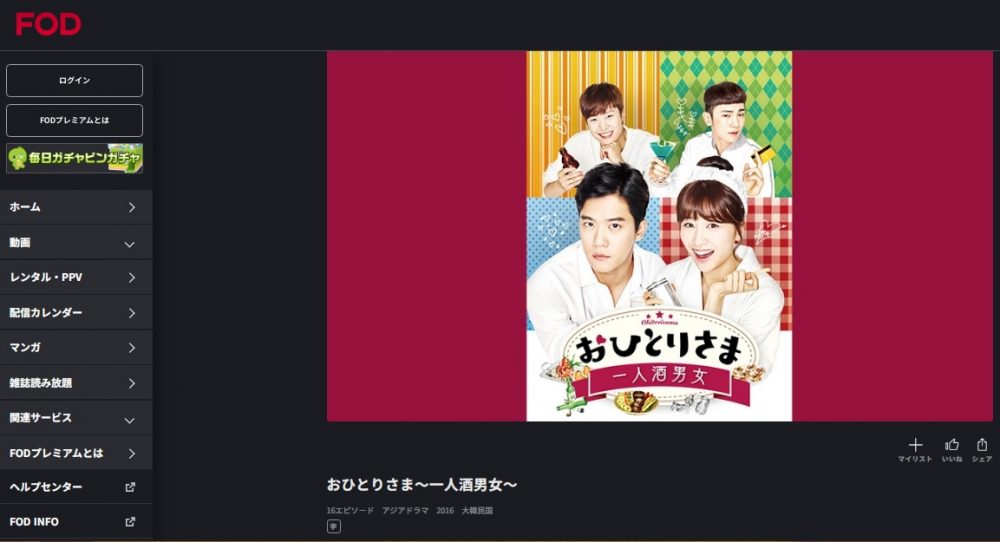Expand the 関連サービス section chevron
Viewport: 1000px width, 542px height.
129,420
